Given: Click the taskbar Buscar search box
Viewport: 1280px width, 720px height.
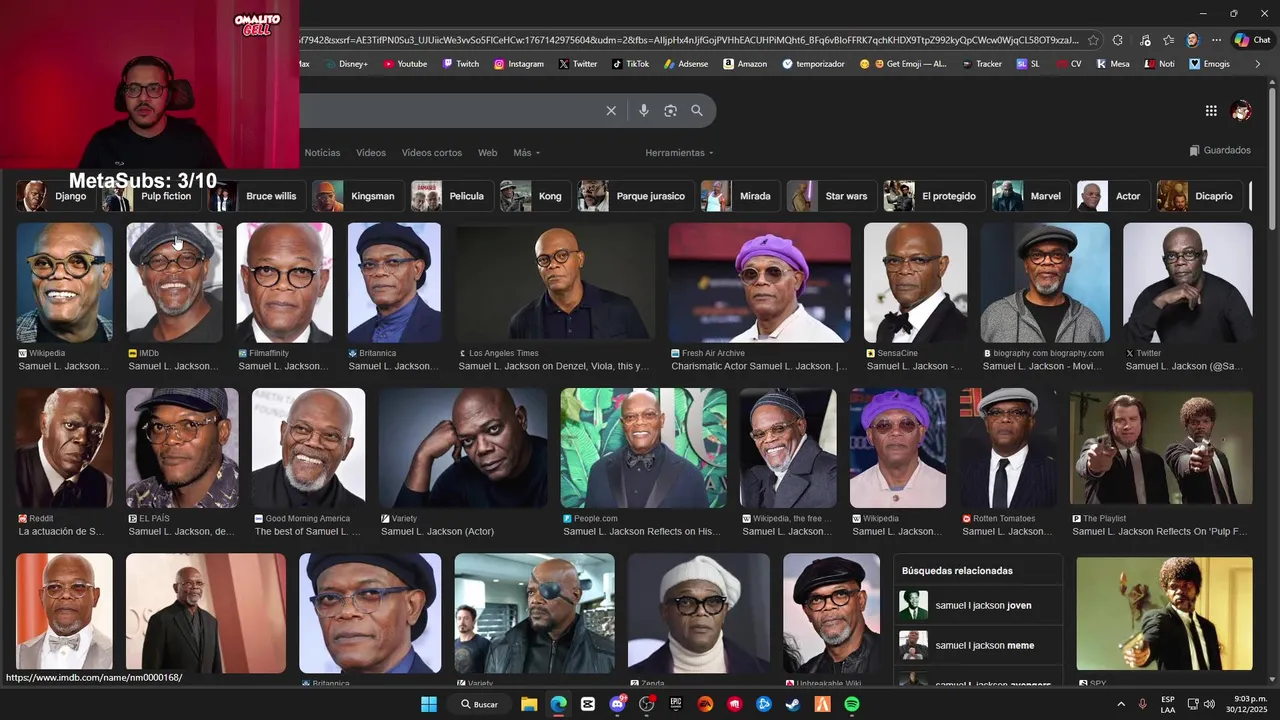Looking at the screenshot, I should tap(479, 704).
